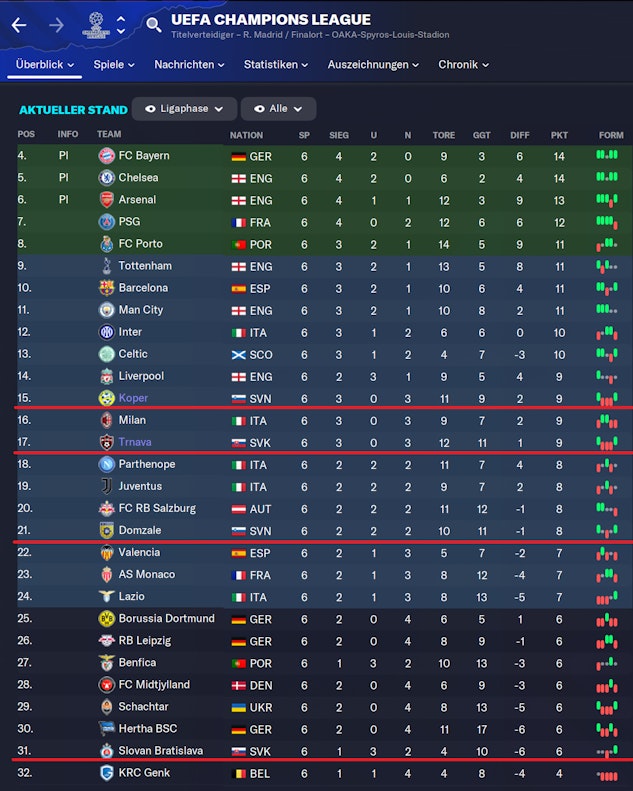Open the Koper team link
633x791 pixels.
click(x=133, y=398)
